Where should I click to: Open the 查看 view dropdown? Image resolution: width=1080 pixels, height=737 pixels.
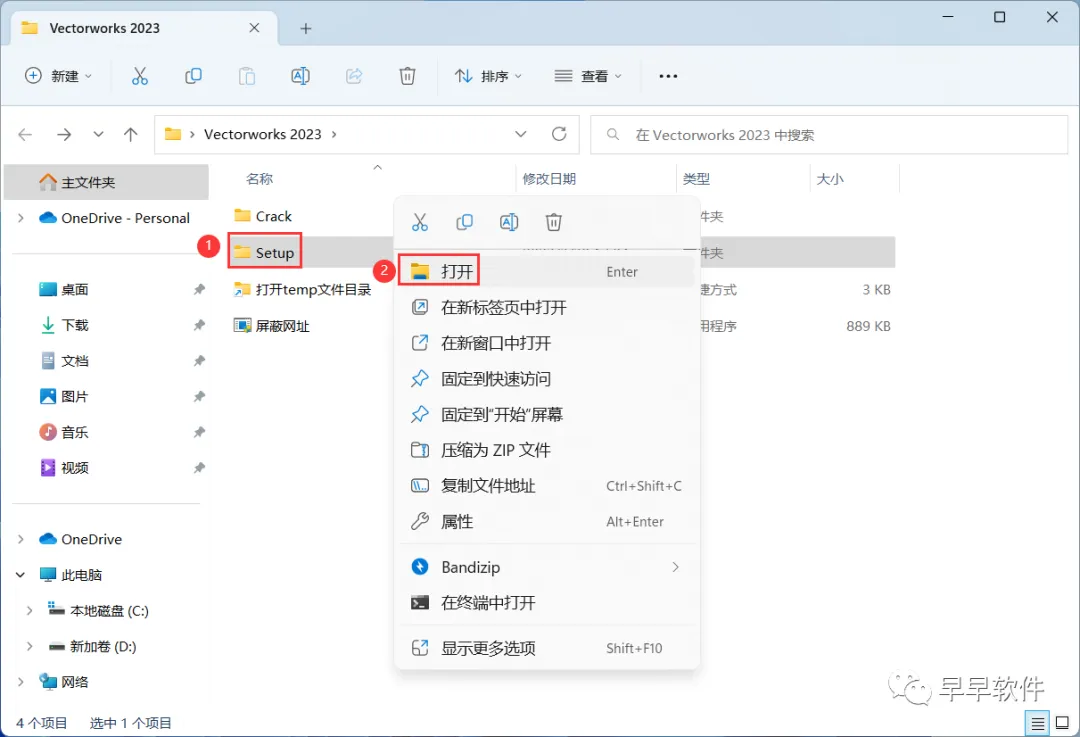tap(588, 76)
